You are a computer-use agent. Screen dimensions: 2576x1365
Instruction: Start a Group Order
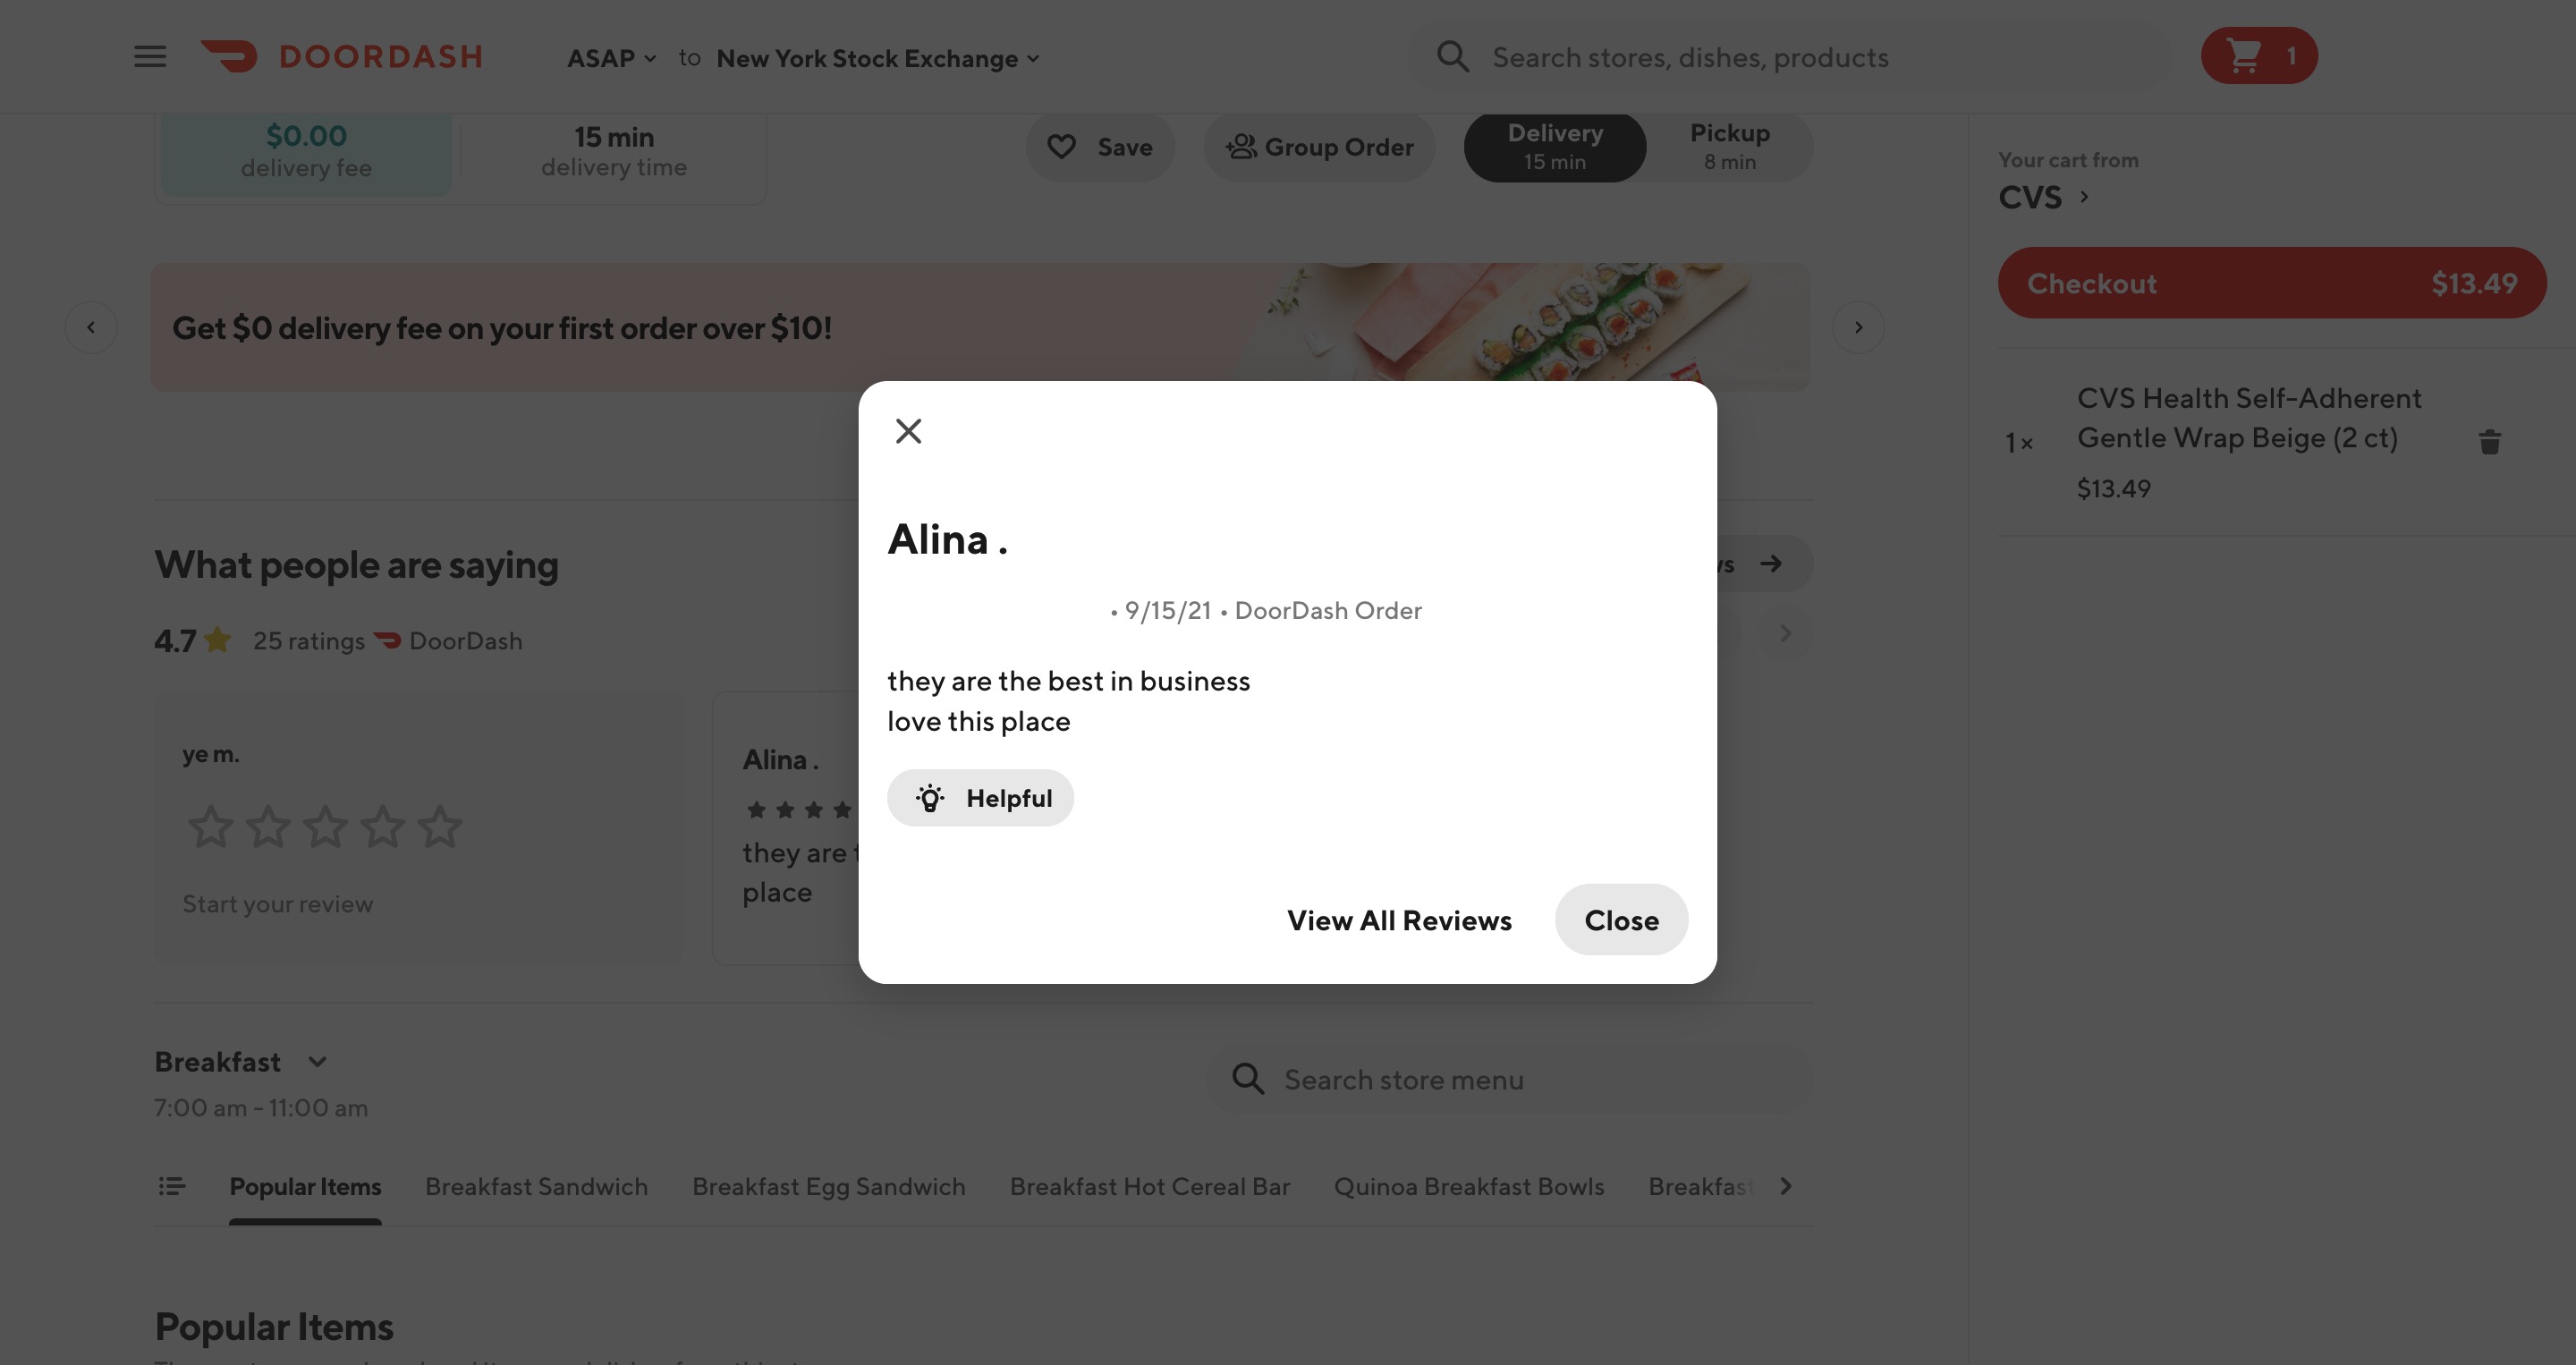[1319, 147]
